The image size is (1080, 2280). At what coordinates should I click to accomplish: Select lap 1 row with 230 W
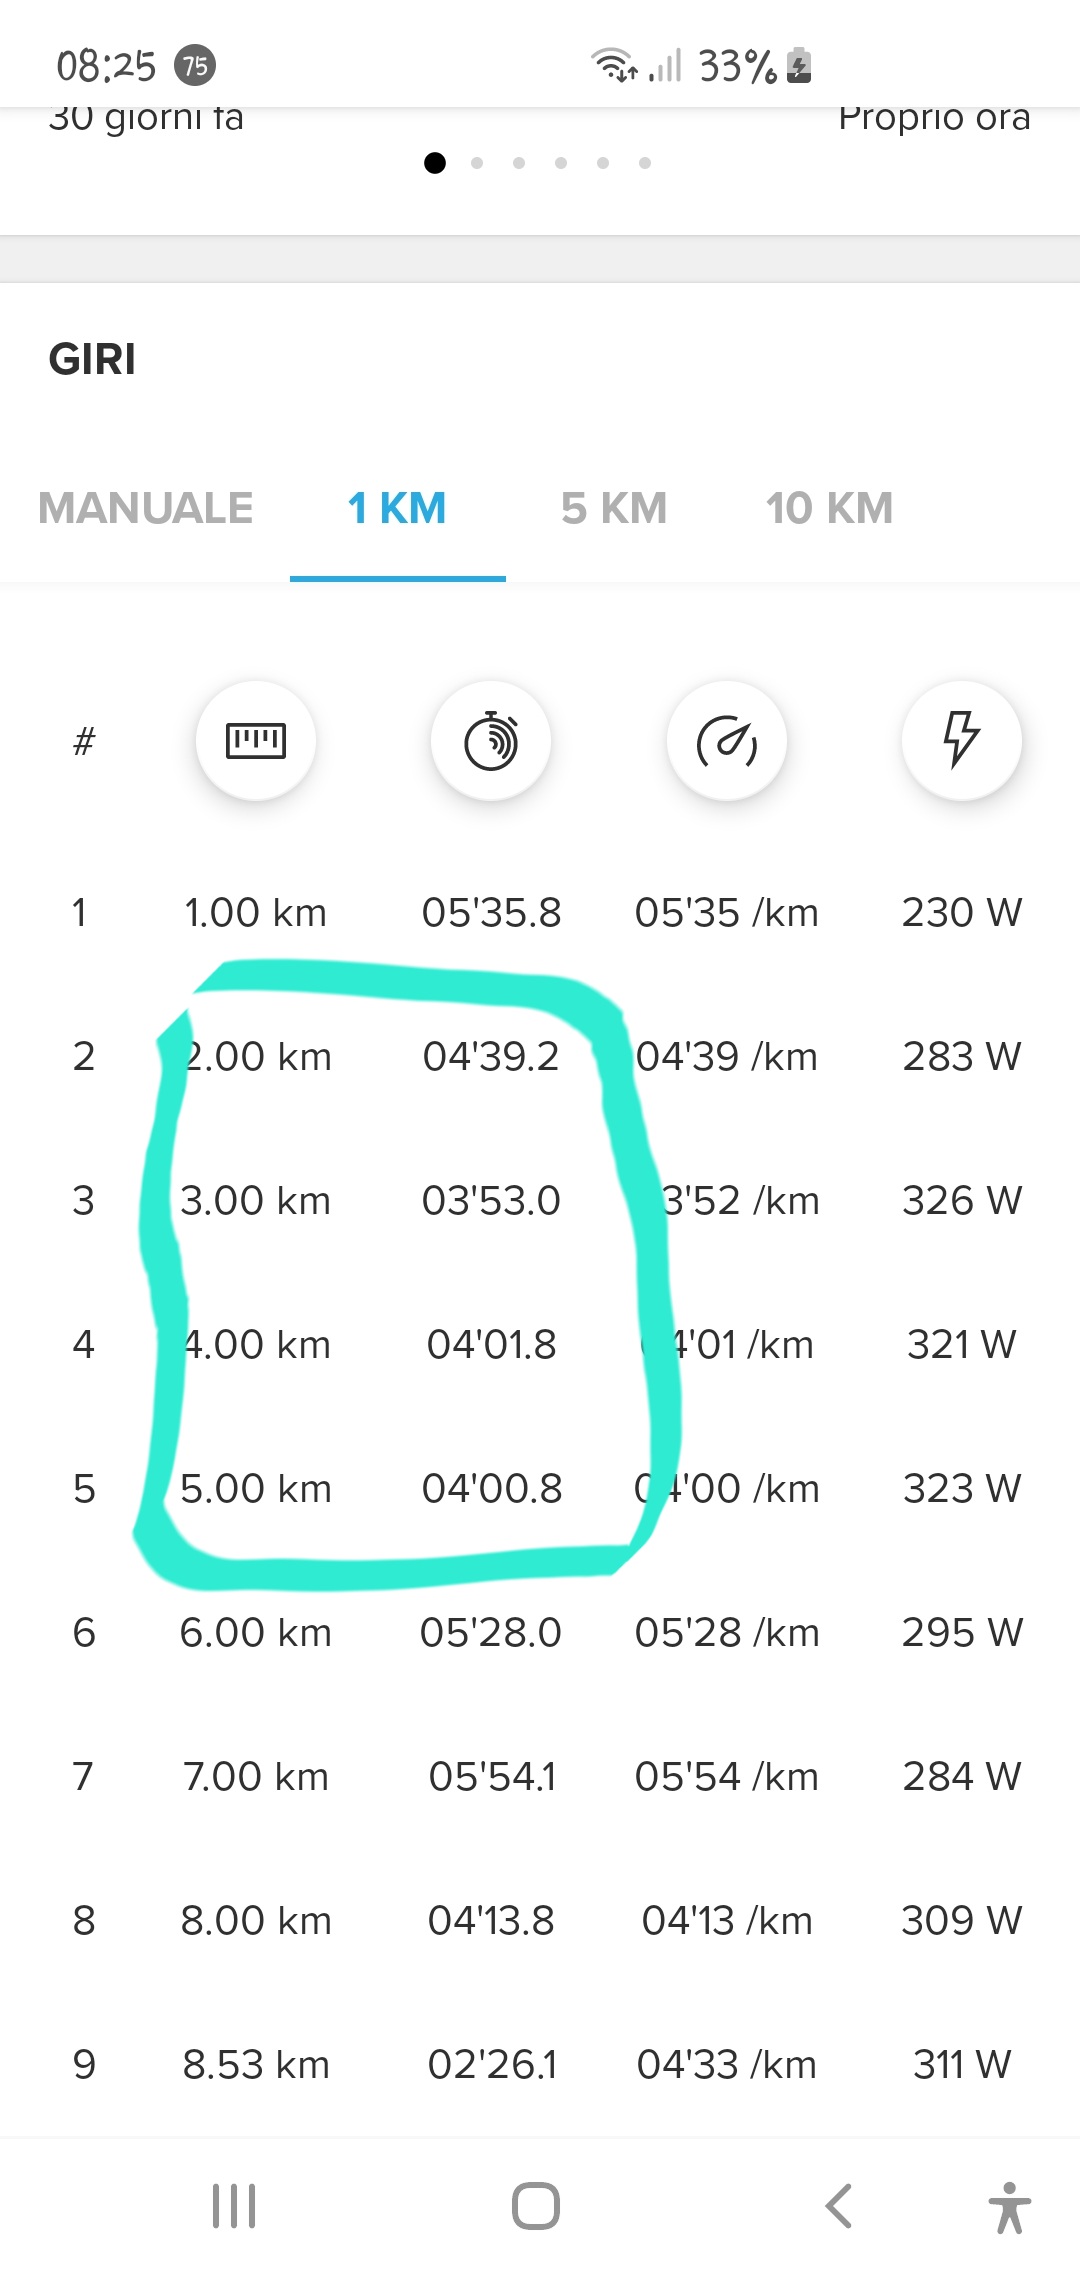click(x=540, y=913)
